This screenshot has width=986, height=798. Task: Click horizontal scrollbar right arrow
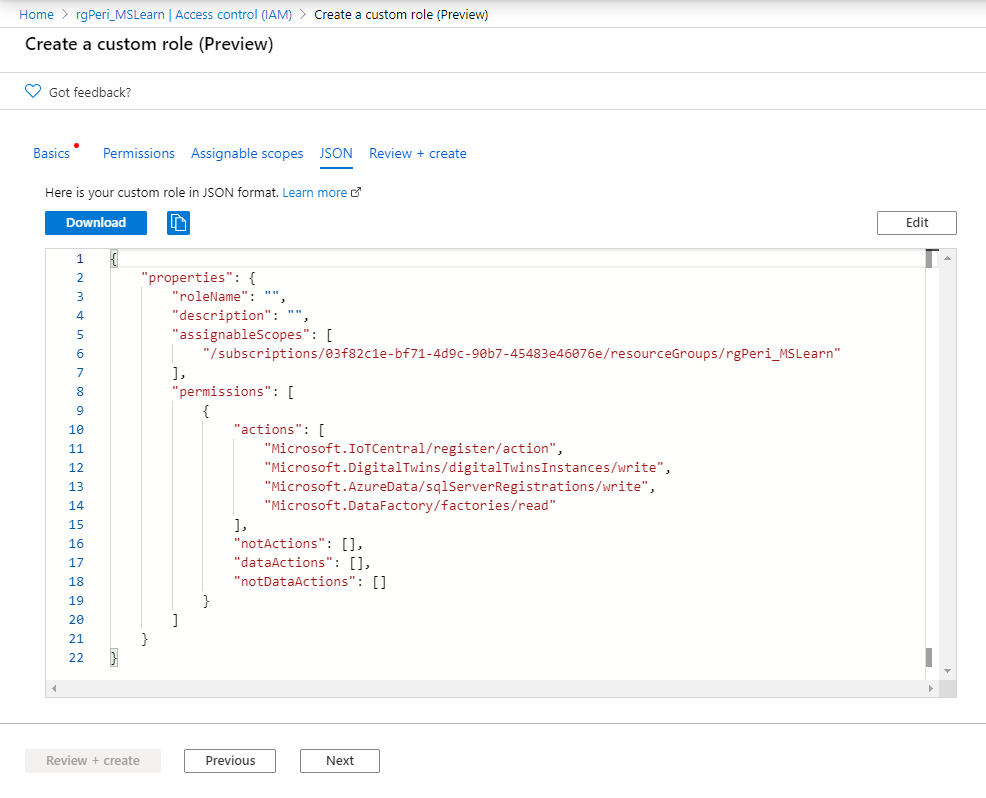931,689
